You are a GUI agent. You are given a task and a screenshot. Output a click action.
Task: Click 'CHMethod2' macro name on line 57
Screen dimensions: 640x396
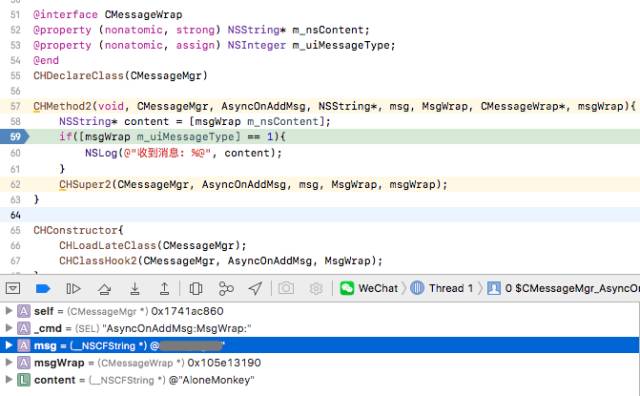(x=62, y=107)
